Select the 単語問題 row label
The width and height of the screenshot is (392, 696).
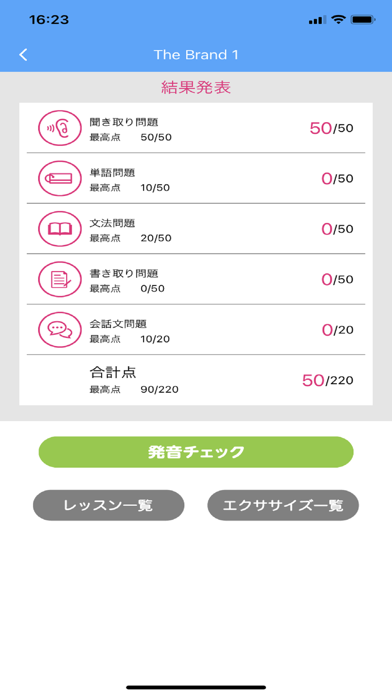pyautogui.click(x=112, y=173)
